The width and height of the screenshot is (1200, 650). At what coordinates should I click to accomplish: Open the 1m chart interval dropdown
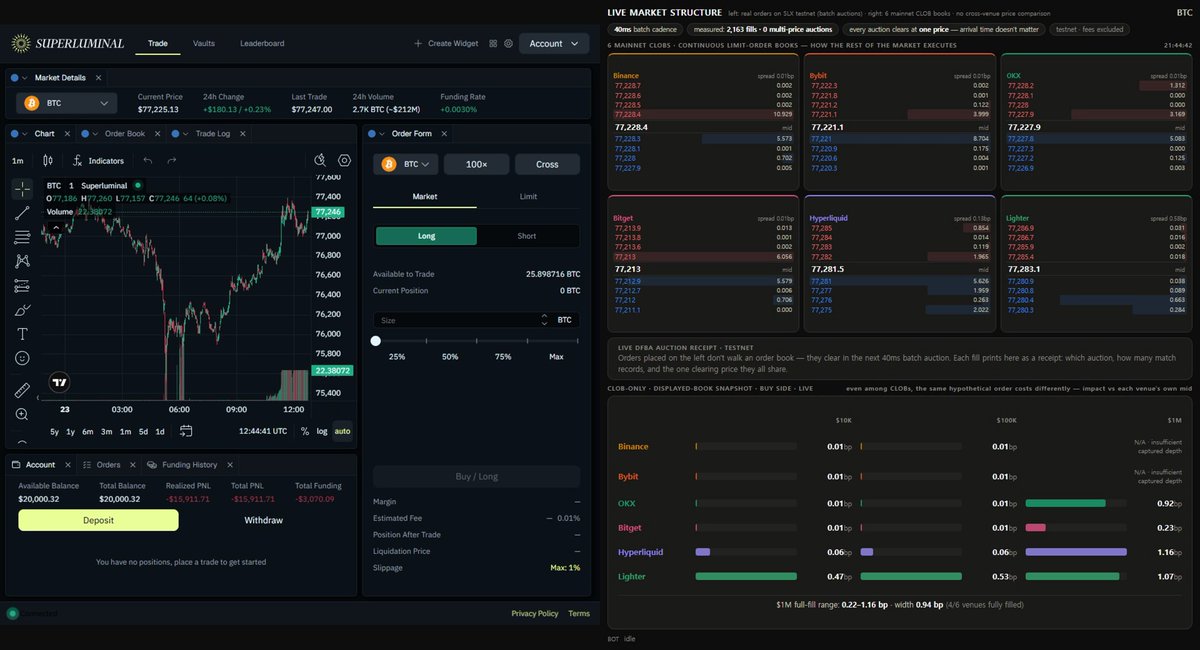[18, 160]
